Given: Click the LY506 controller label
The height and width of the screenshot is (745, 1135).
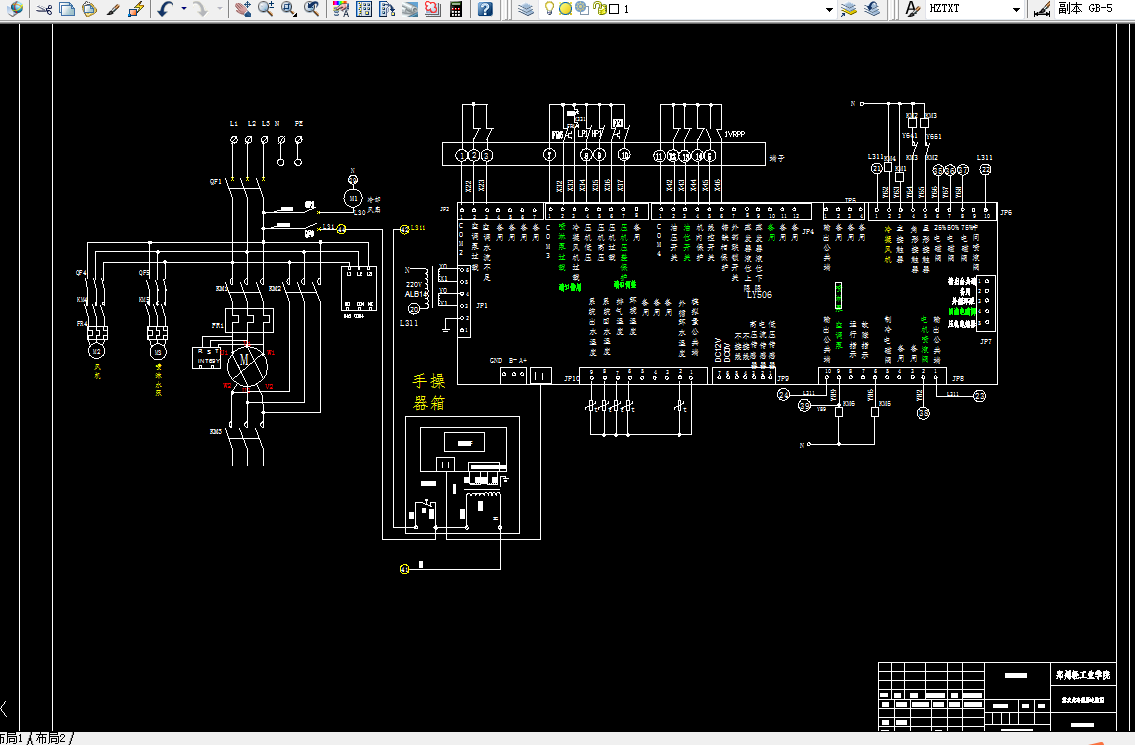Looking at the screenshot, I should click(x=759, y=295).
